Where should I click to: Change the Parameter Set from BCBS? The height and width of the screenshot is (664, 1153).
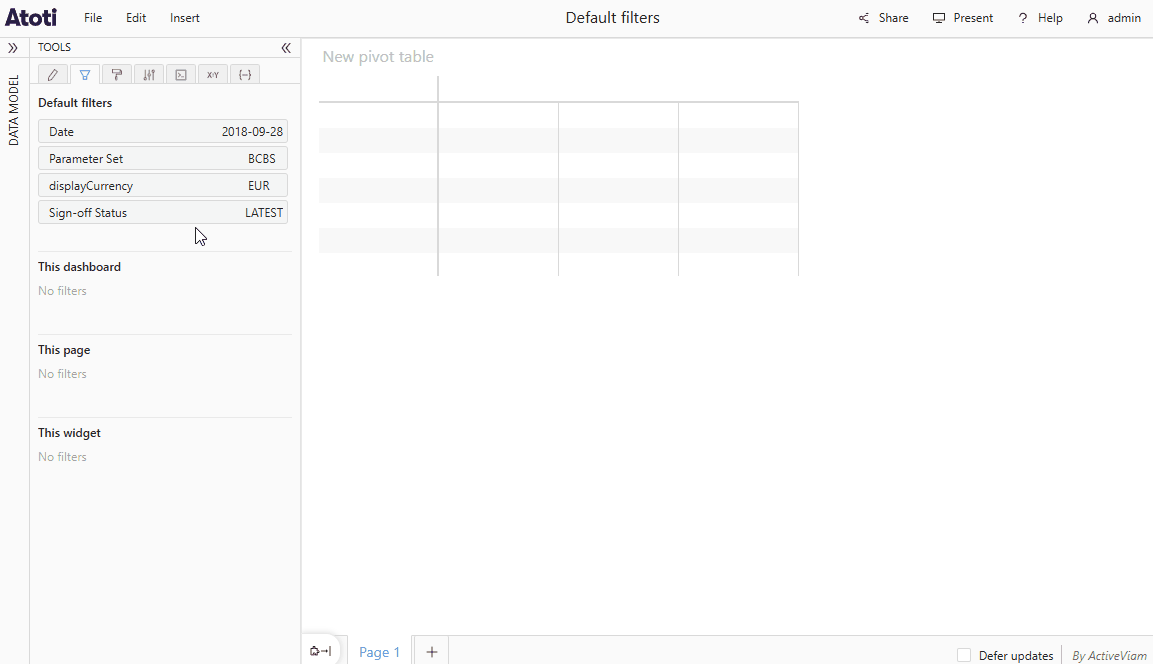pyautogui.click(x=162, y=158)
